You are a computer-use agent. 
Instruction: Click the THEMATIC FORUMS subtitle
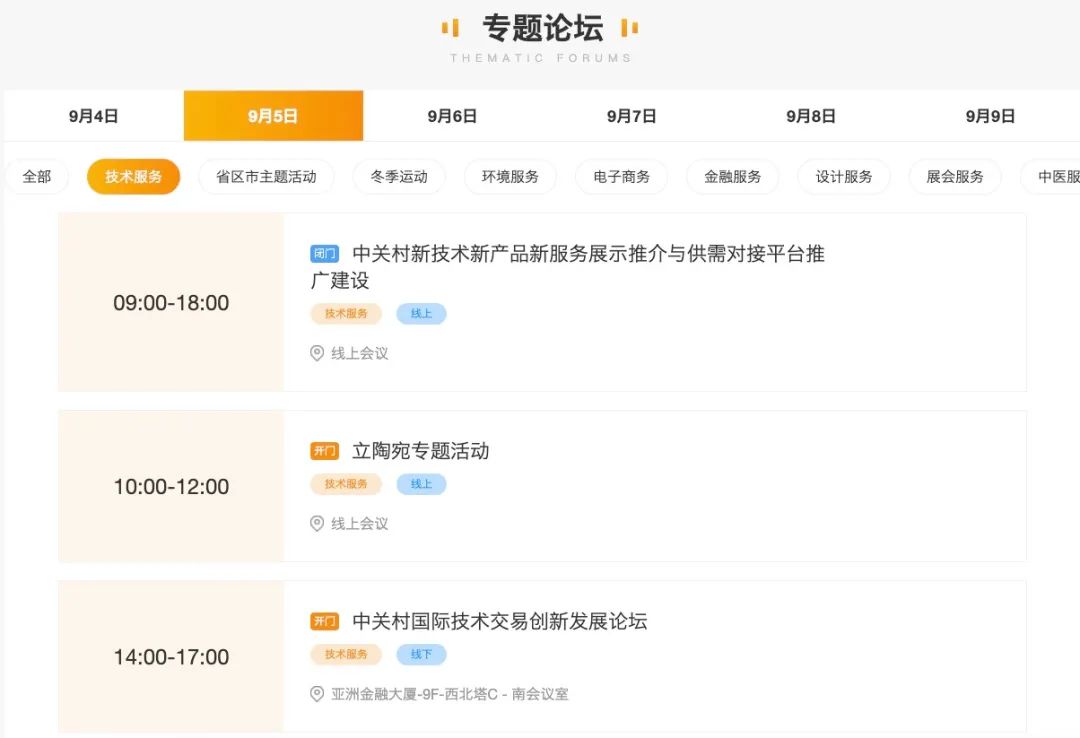pyautogui.click(x=541, y=58)
